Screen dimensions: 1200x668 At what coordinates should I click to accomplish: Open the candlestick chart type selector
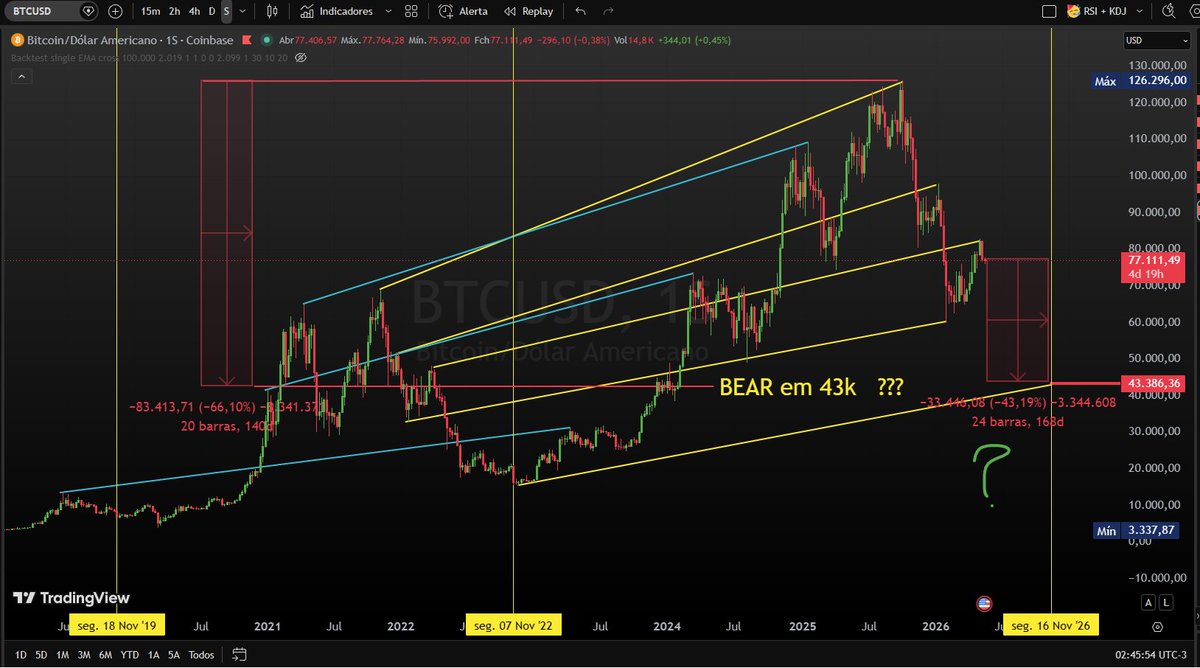273,11
